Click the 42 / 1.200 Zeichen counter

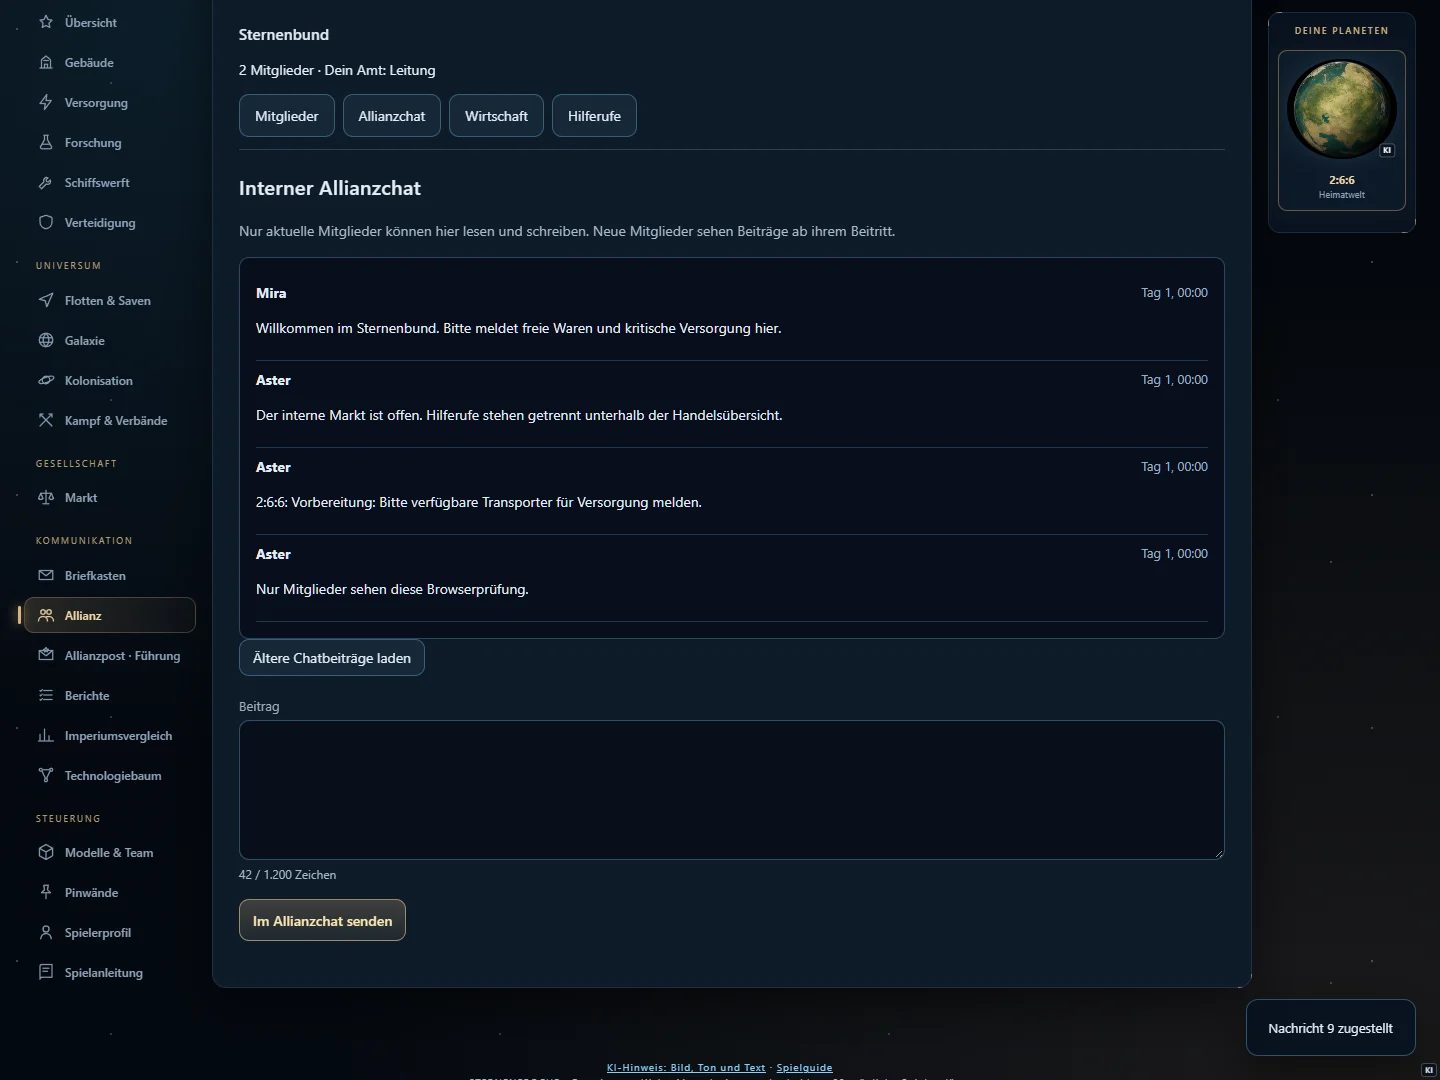pyautogui.click(x=288, y=875)
